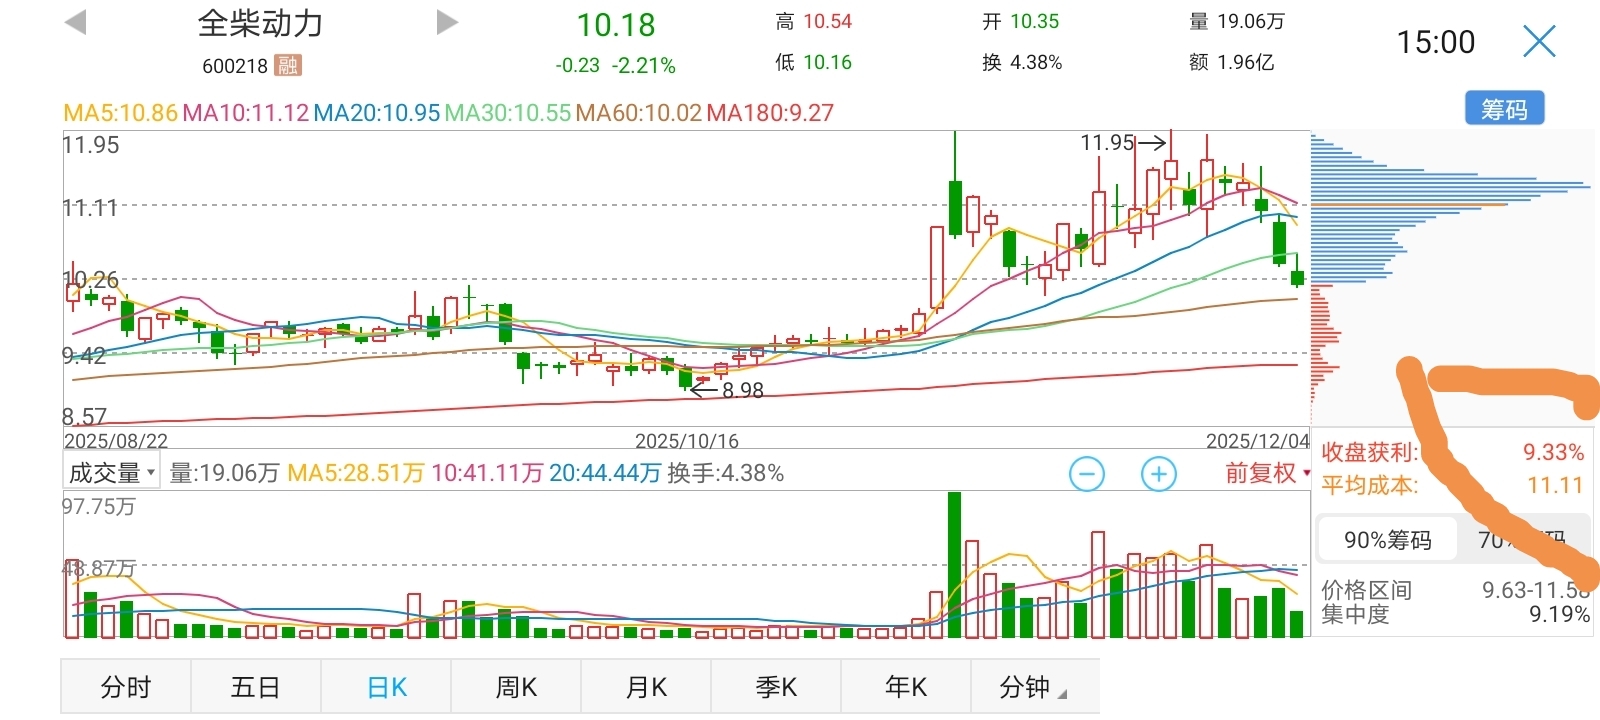
Task: Zoom out chart with the minus icon
Action: 1087,474
